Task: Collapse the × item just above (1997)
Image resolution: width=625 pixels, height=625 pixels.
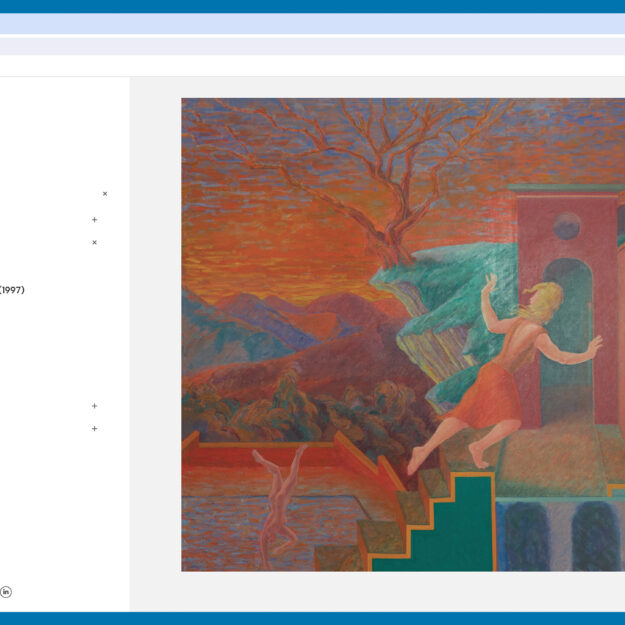Action: click(x=95, y=242)
